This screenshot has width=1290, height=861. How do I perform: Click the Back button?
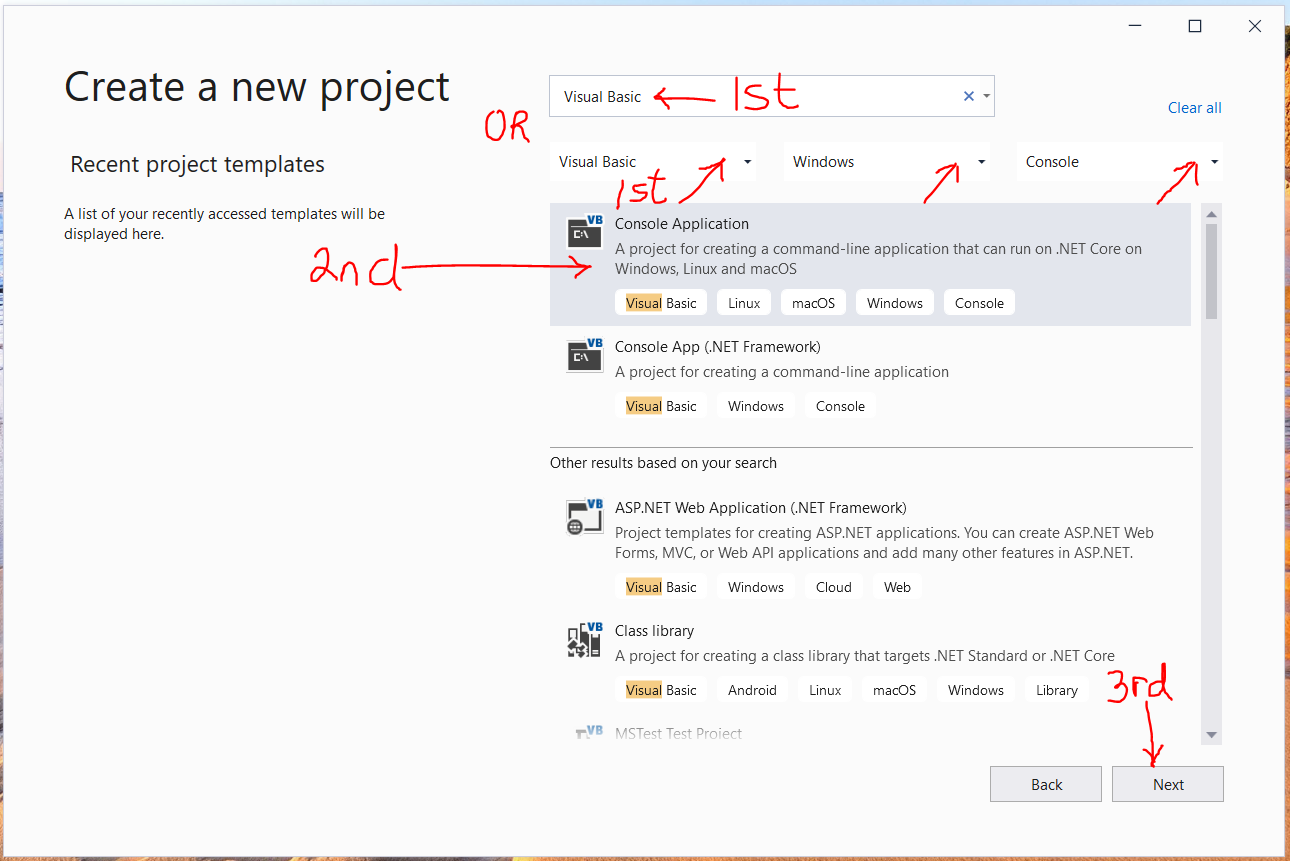click(x=1046, y=784)
